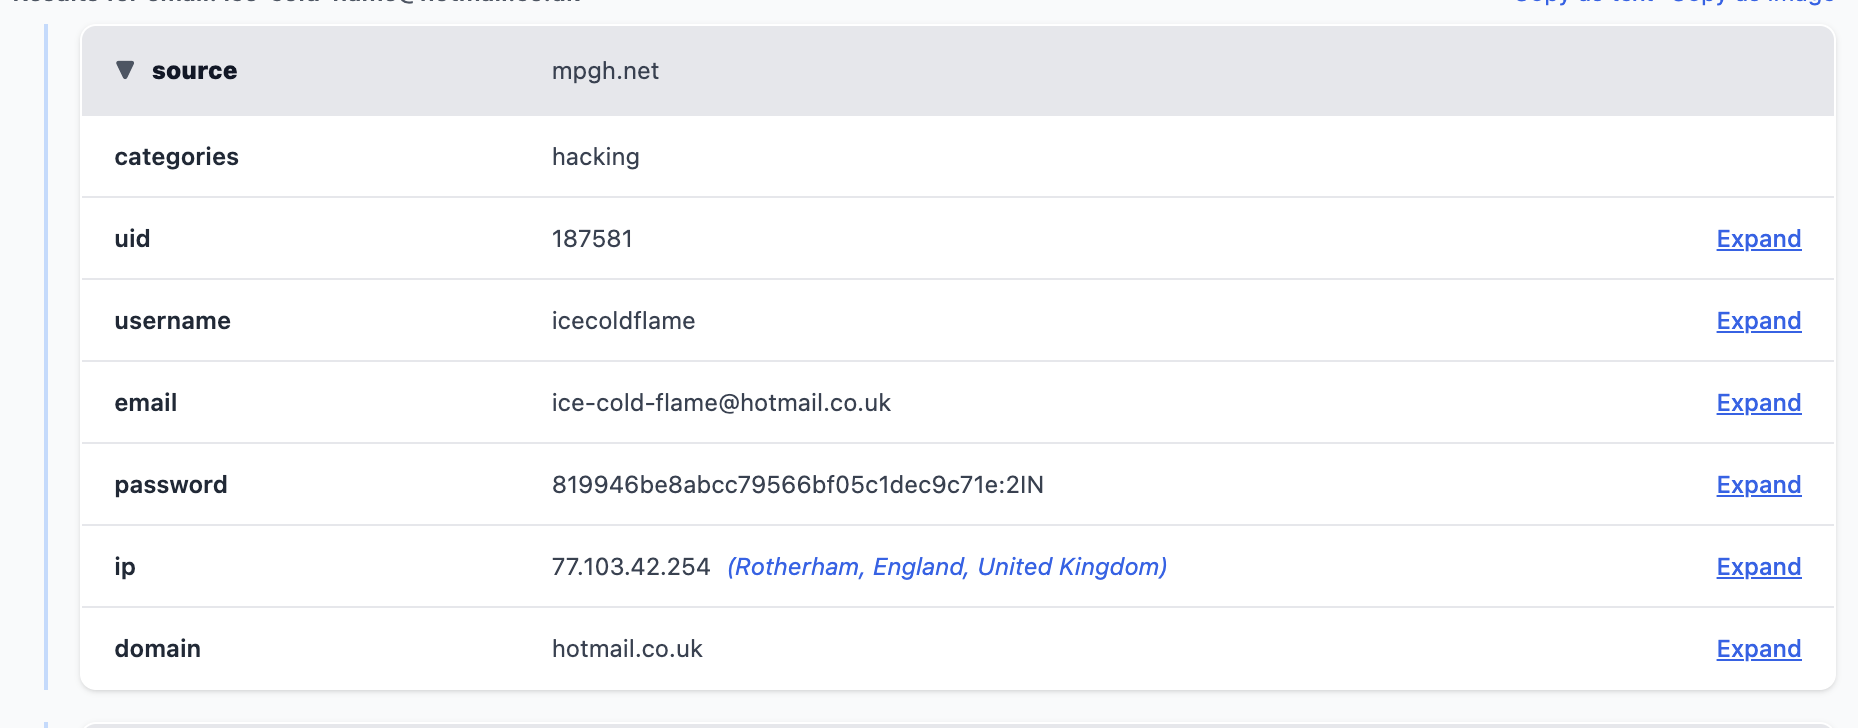The height and width of the screenshot is (728, 1858).
Task: Click the IP address 77.103.42.254
Action: [x=631, y=567]
